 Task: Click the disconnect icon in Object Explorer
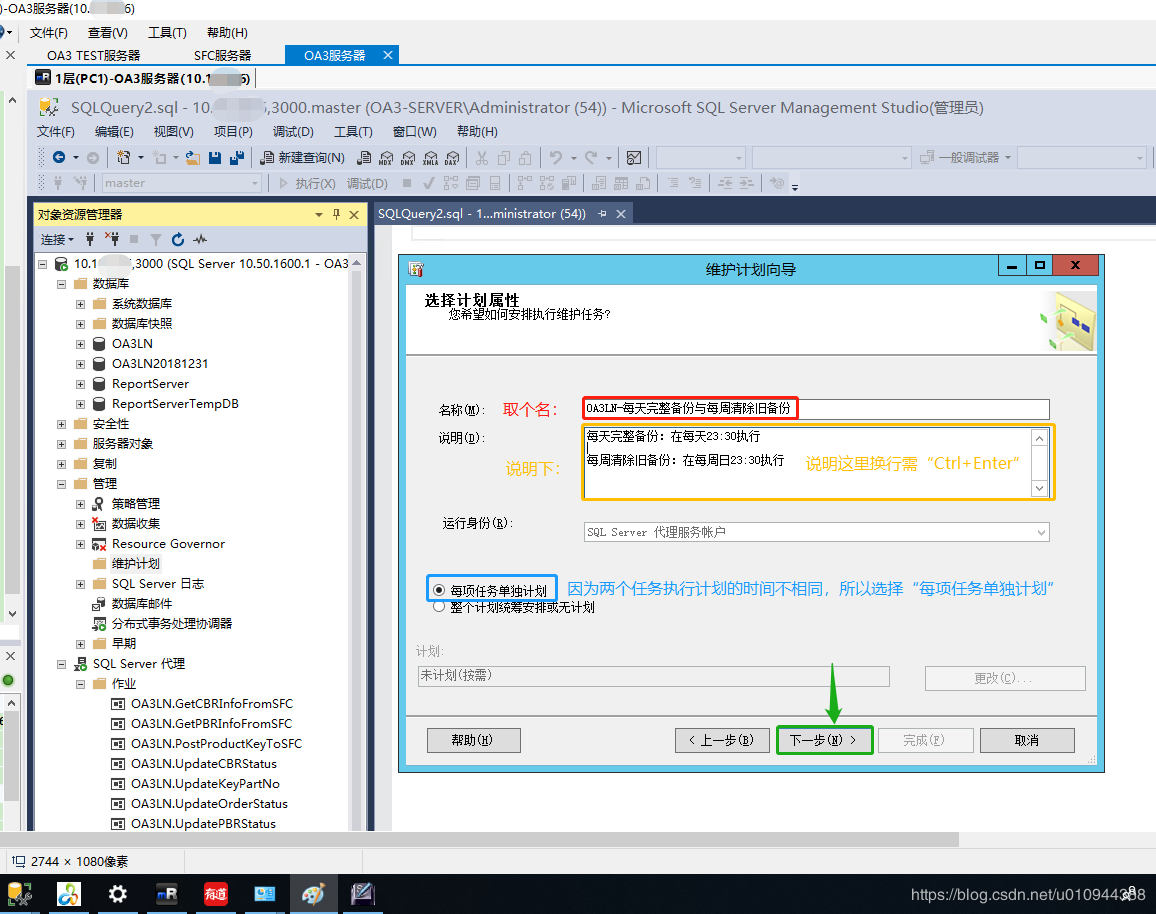click(112, 238)
